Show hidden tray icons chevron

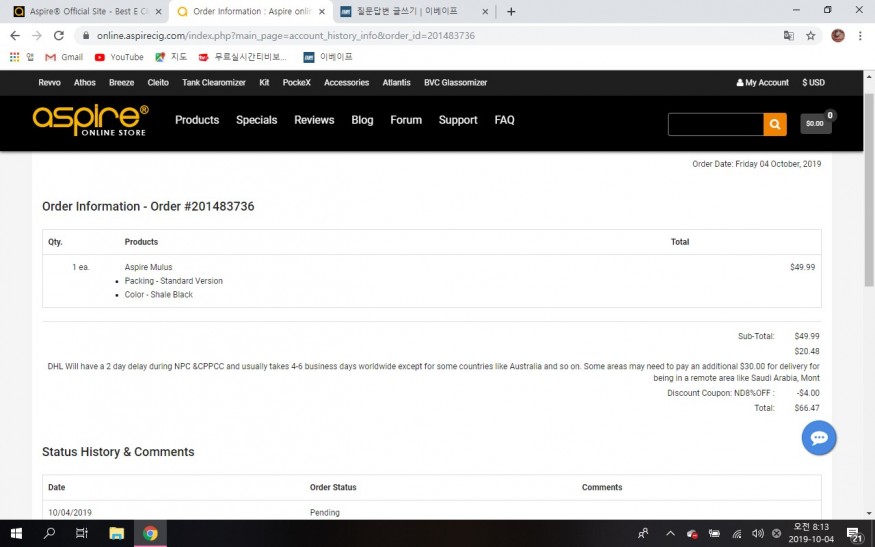[671, 534]
